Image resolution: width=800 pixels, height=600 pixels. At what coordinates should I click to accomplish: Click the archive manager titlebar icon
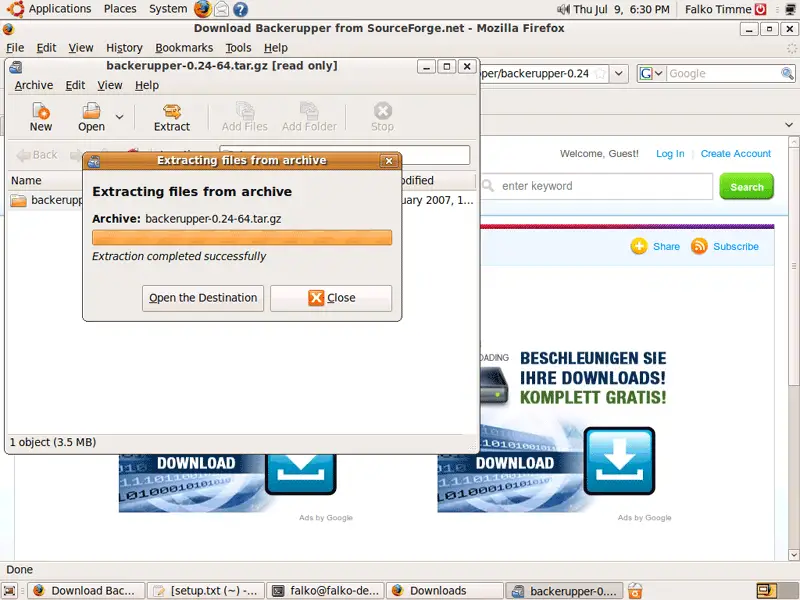pos(16,67)
